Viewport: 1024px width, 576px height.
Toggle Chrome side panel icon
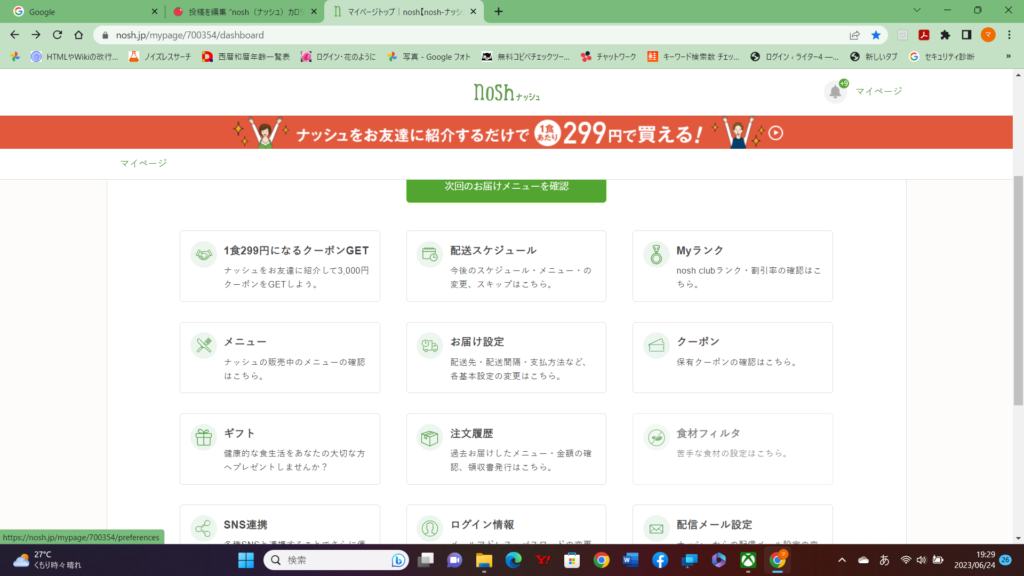tap(967, 35)
